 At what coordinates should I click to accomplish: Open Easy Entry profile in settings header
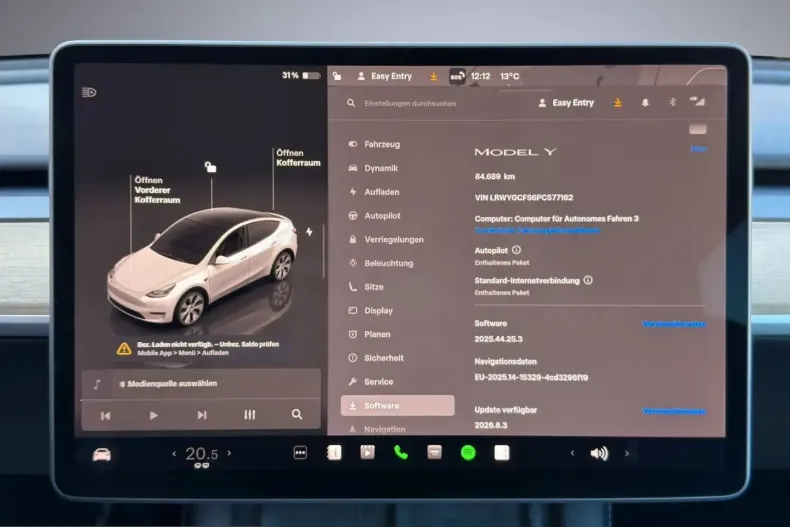[566, 103]
